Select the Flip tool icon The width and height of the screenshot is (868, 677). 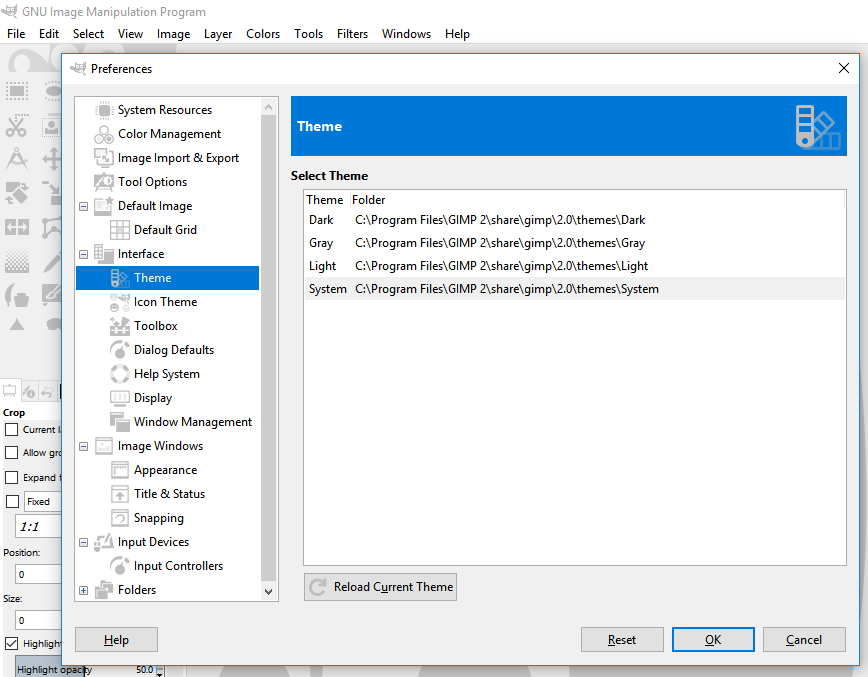point(17,227)
